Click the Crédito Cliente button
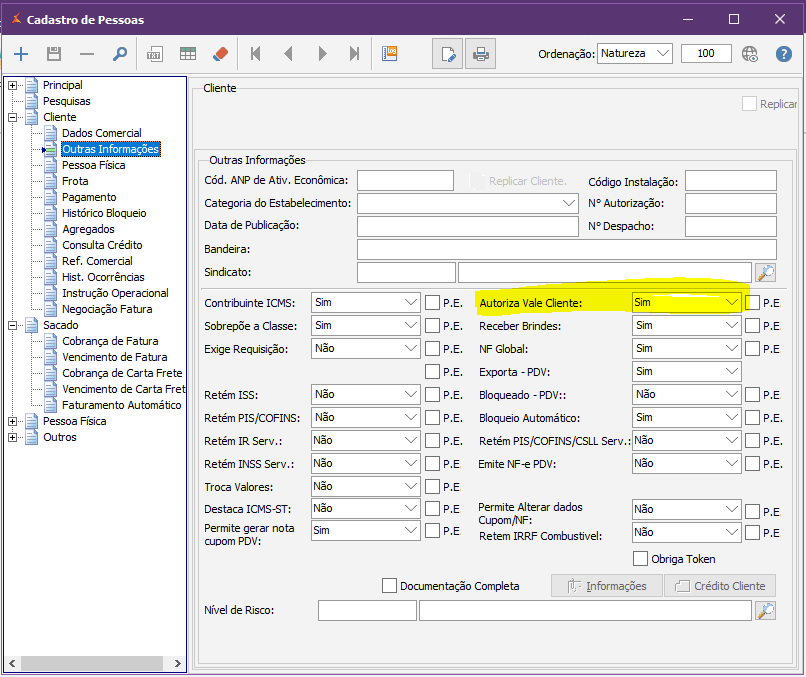 [720, 586]
